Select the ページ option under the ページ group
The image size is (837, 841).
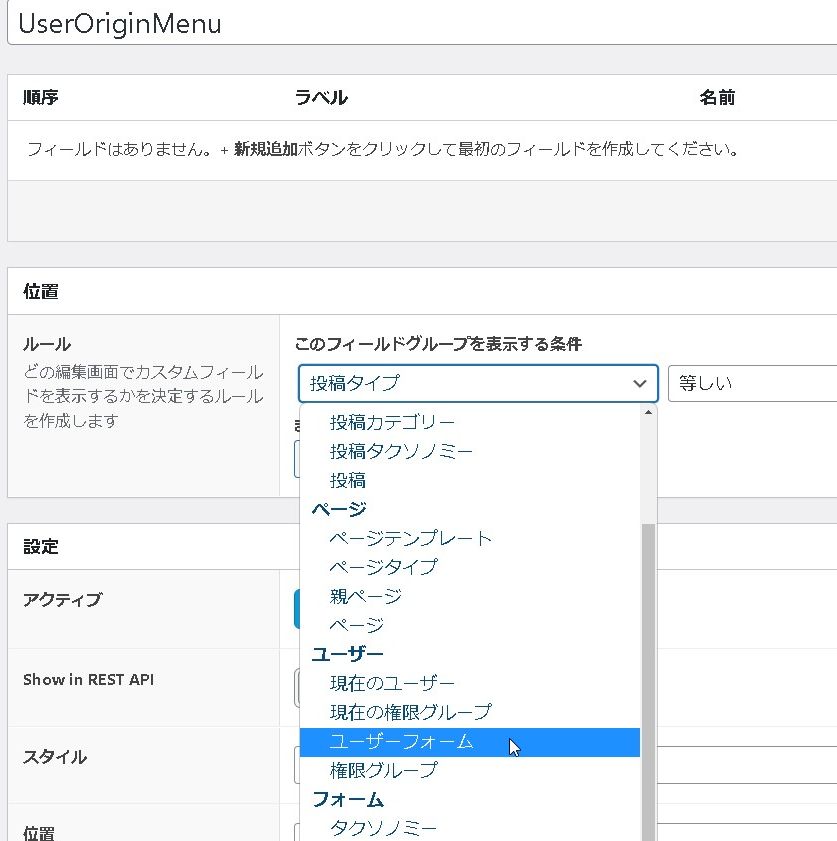pos(357,625)
